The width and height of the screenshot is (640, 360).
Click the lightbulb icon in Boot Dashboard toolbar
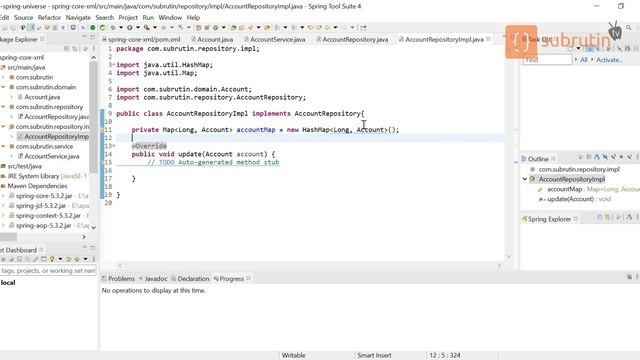click(x=52, y=259)
